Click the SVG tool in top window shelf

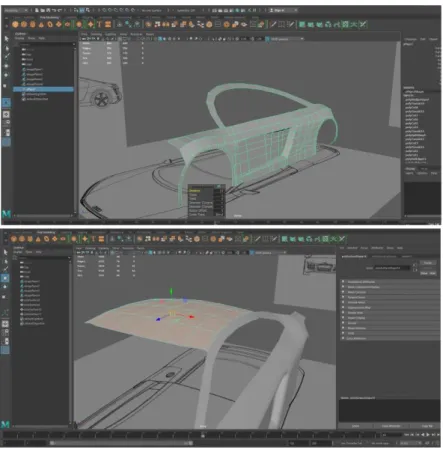tap(108, 24)
